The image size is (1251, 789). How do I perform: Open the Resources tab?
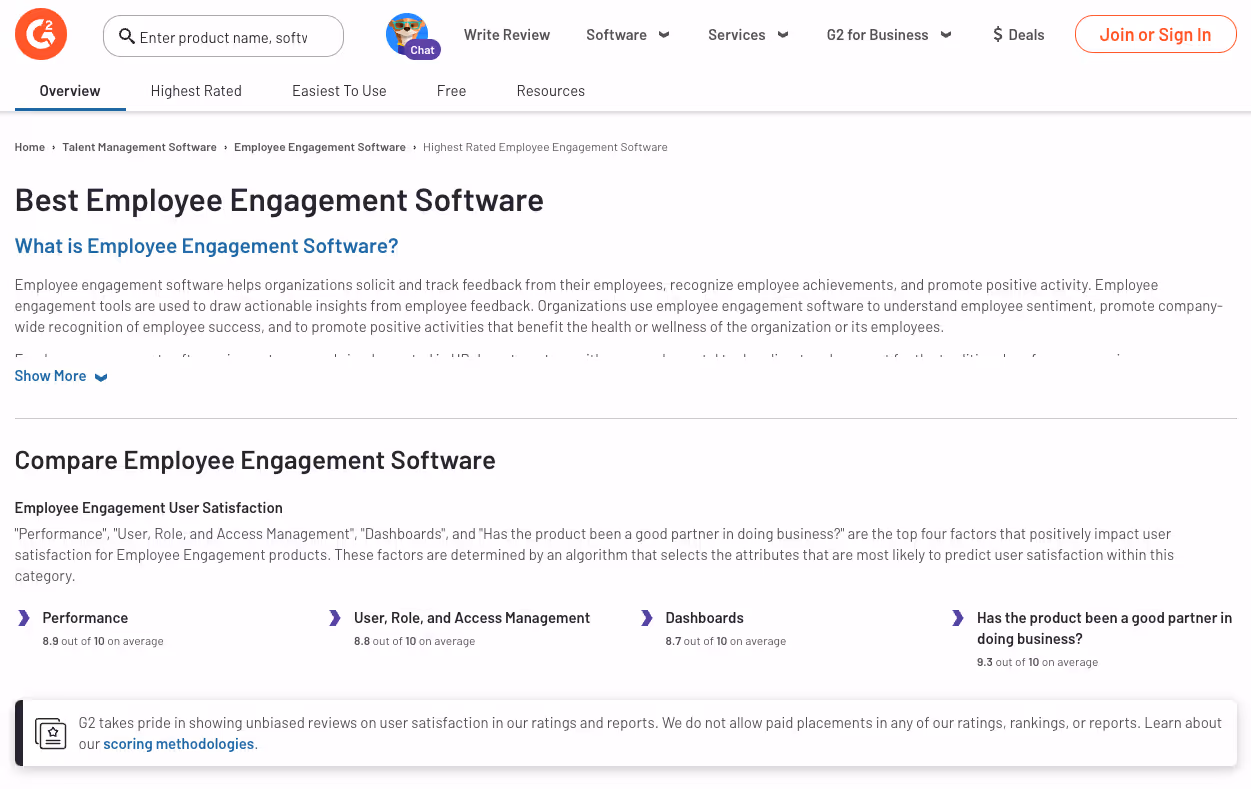[551, 91]
